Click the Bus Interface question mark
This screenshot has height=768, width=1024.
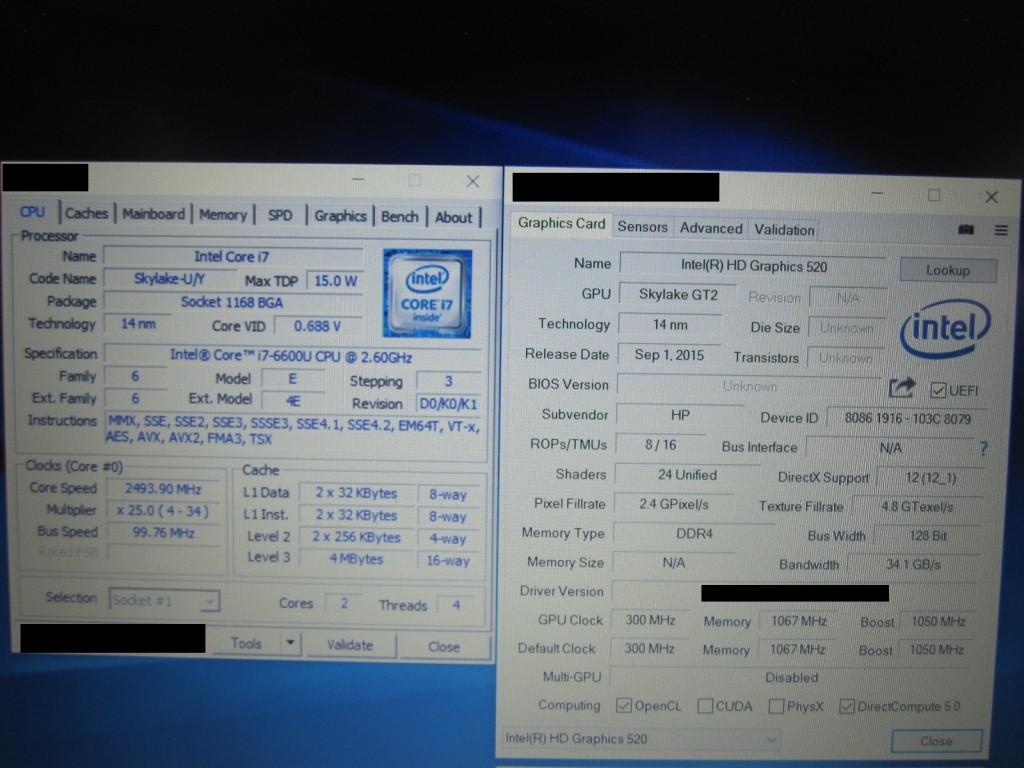pyautogui.click(x=984, y=449)
